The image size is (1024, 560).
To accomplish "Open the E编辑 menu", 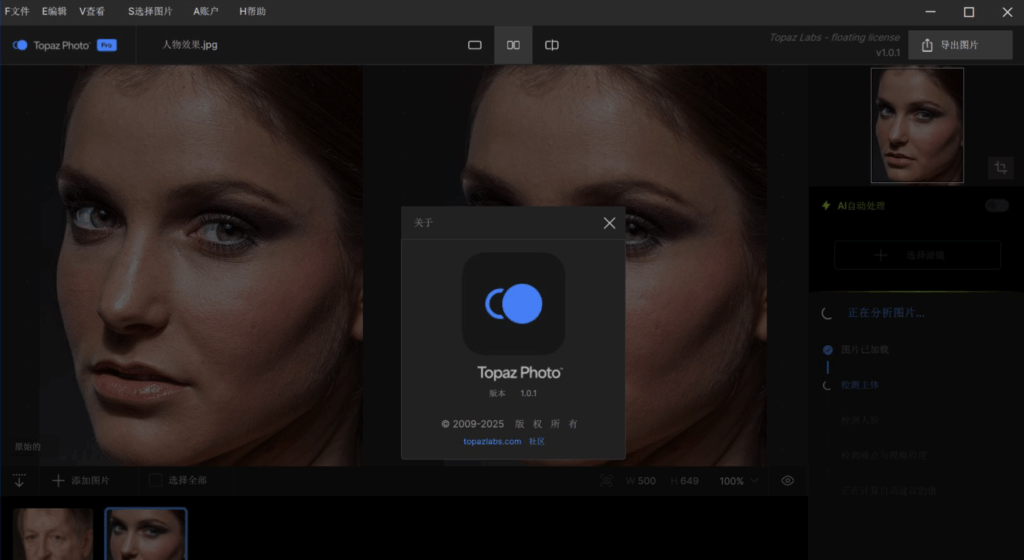I will coord(54,11).
